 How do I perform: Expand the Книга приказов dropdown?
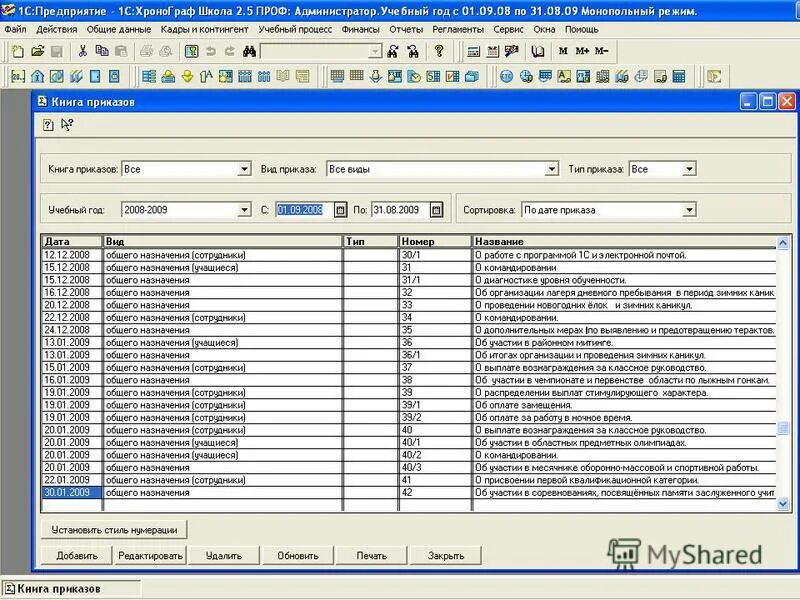(244, 169)
